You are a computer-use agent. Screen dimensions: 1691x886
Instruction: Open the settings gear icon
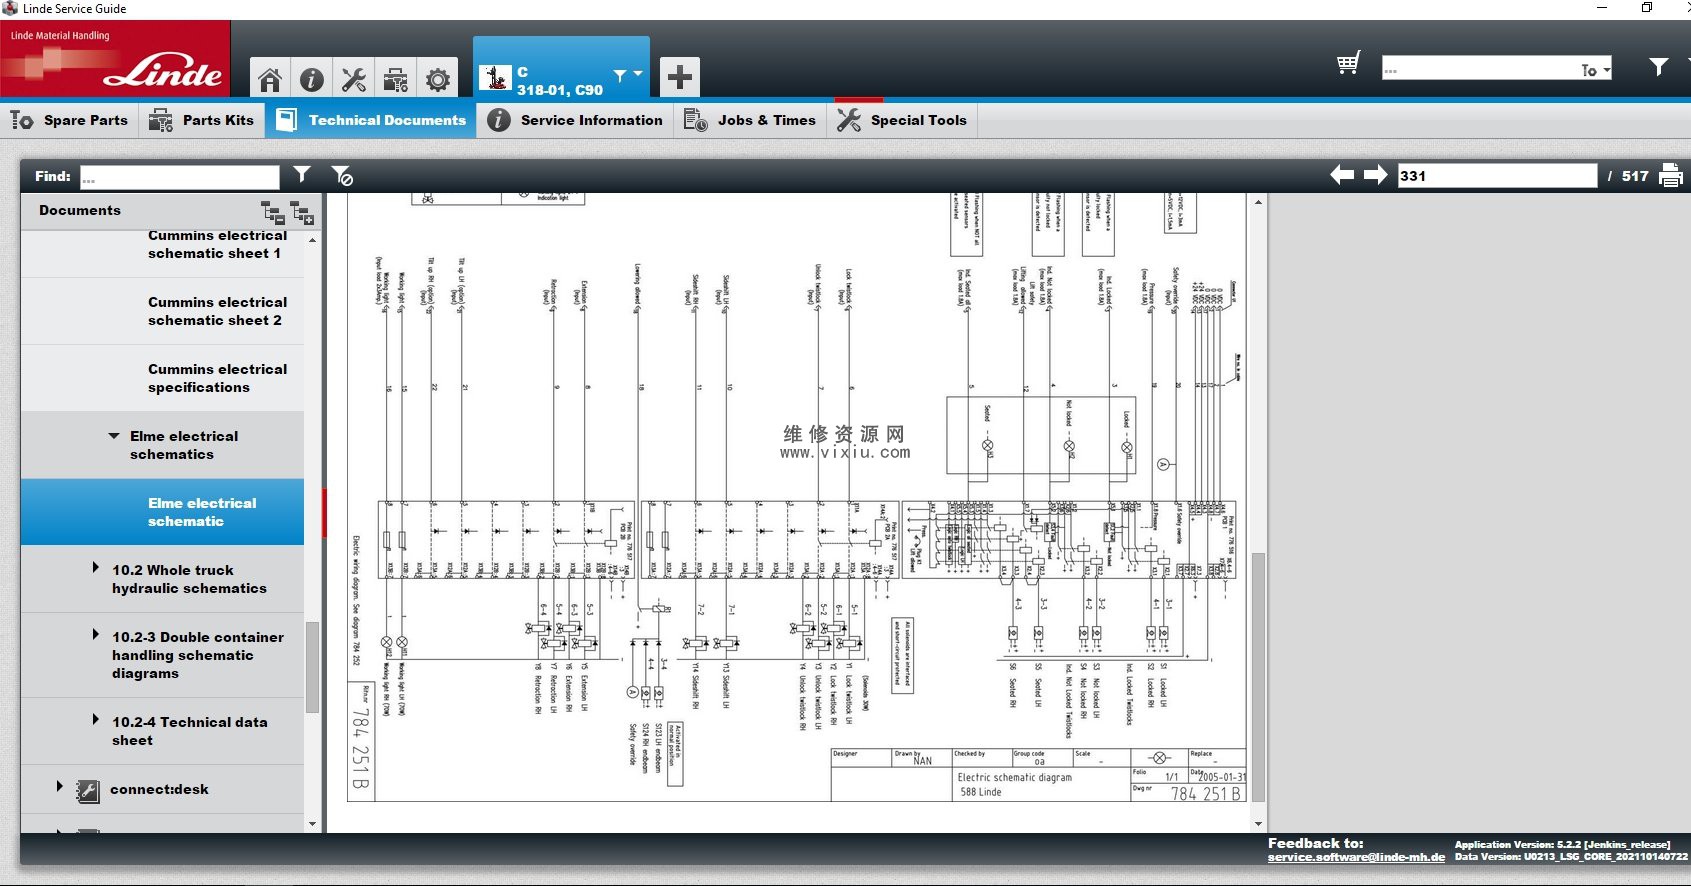[438, 79]
